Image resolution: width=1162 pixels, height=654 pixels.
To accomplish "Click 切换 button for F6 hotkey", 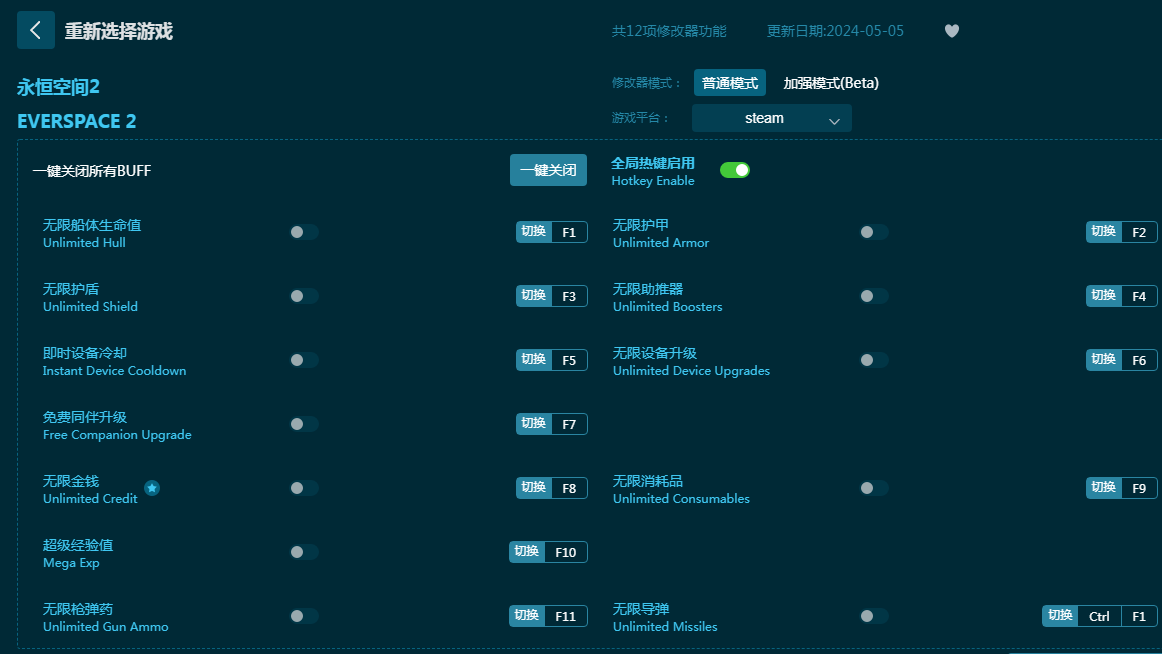I will click(1103, 360).
